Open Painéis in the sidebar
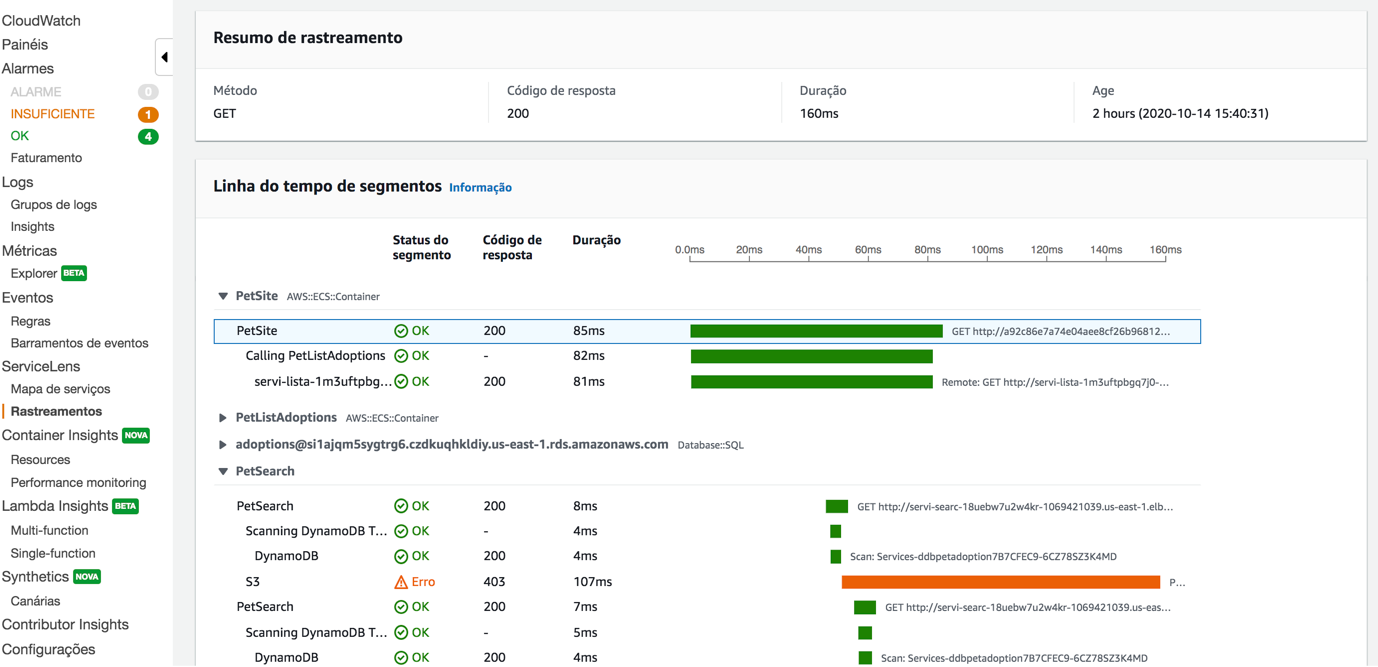The width and height of the screenshot is (1378, 667). (x=25, y=44)
